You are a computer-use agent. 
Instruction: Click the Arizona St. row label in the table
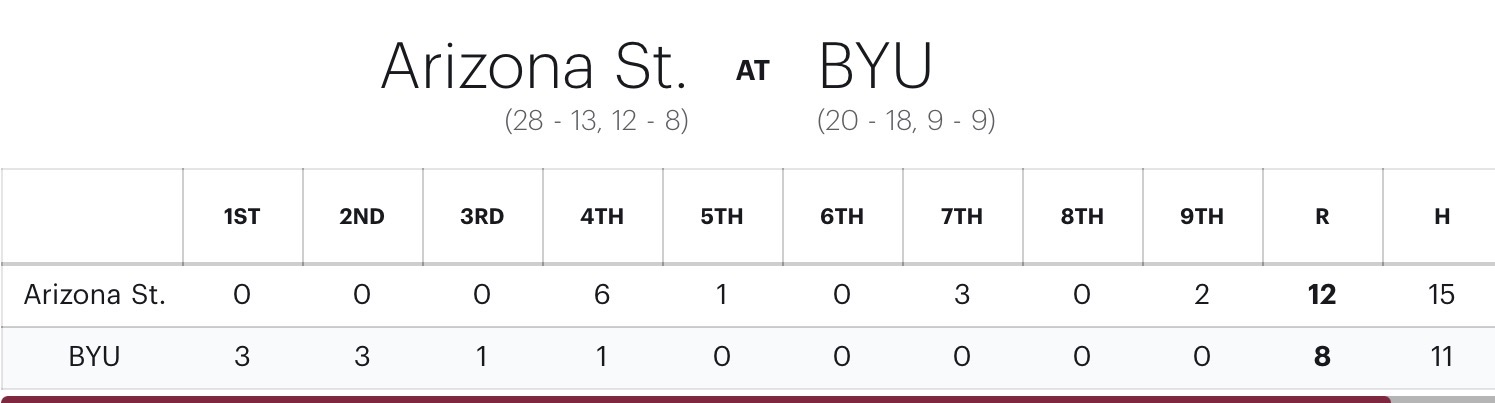pos(94,295)
